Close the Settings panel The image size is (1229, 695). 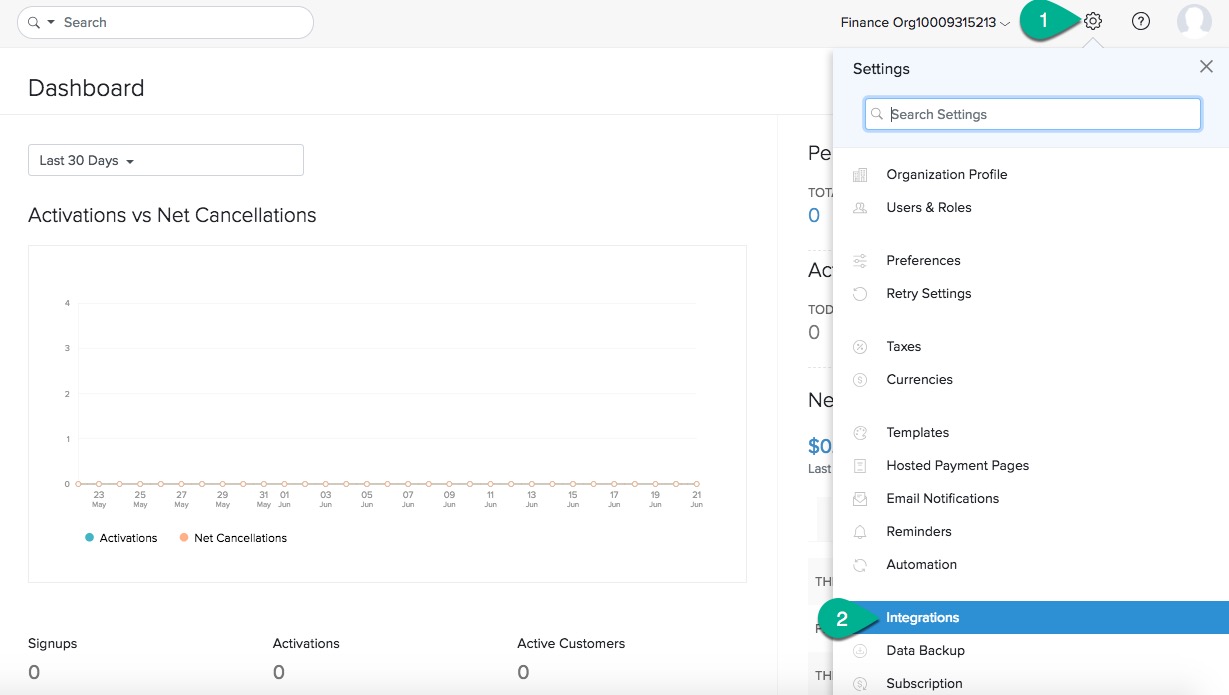(1206, 67)
